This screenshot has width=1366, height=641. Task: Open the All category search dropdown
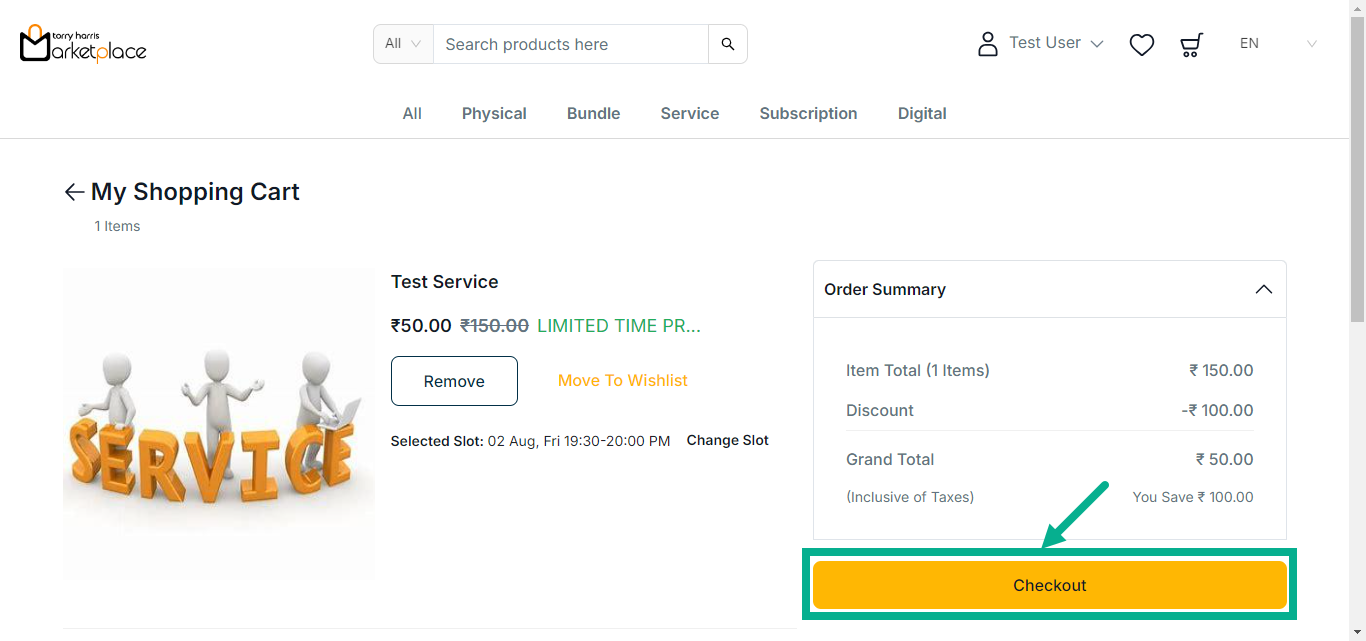[x=403, y=44]
